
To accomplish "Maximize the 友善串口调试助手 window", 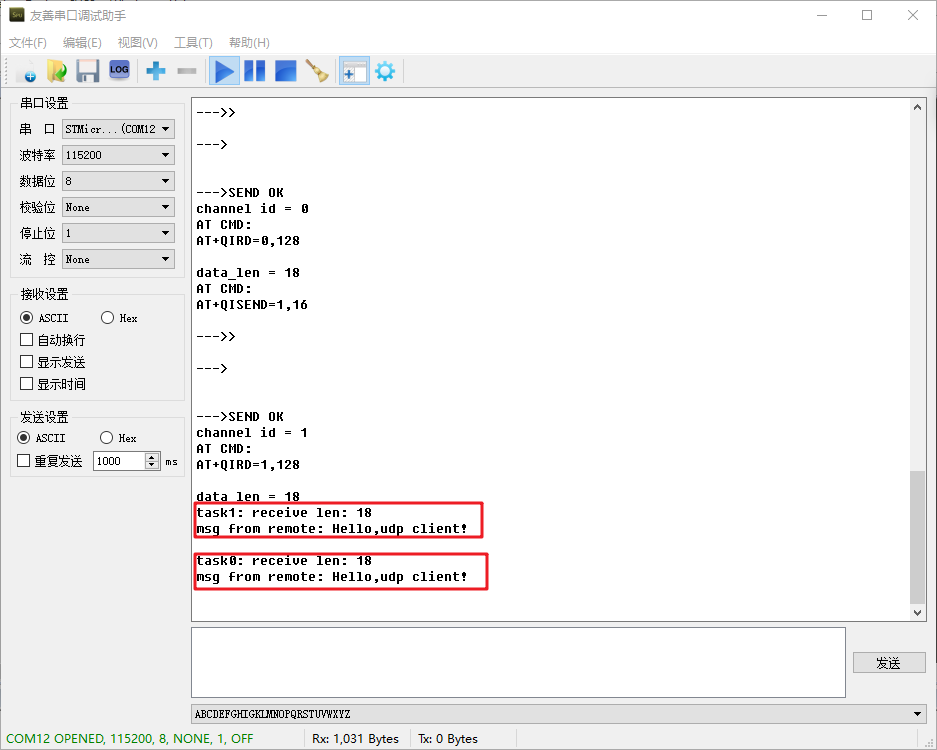I will (867, 16).
